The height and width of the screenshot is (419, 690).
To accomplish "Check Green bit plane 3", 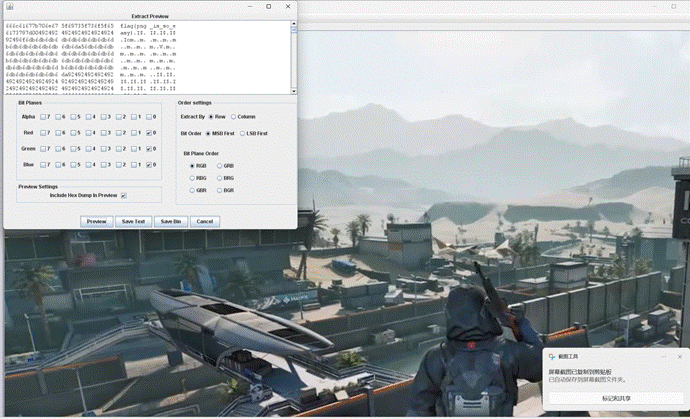I will (x=103, y=149).
